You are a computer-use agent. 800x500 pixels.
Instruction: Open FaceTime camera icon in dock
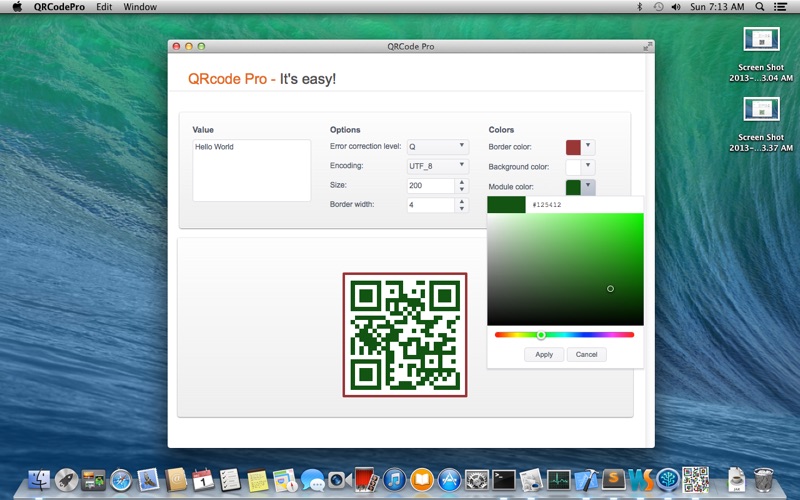pyautogui.click(x=339, y=480)
